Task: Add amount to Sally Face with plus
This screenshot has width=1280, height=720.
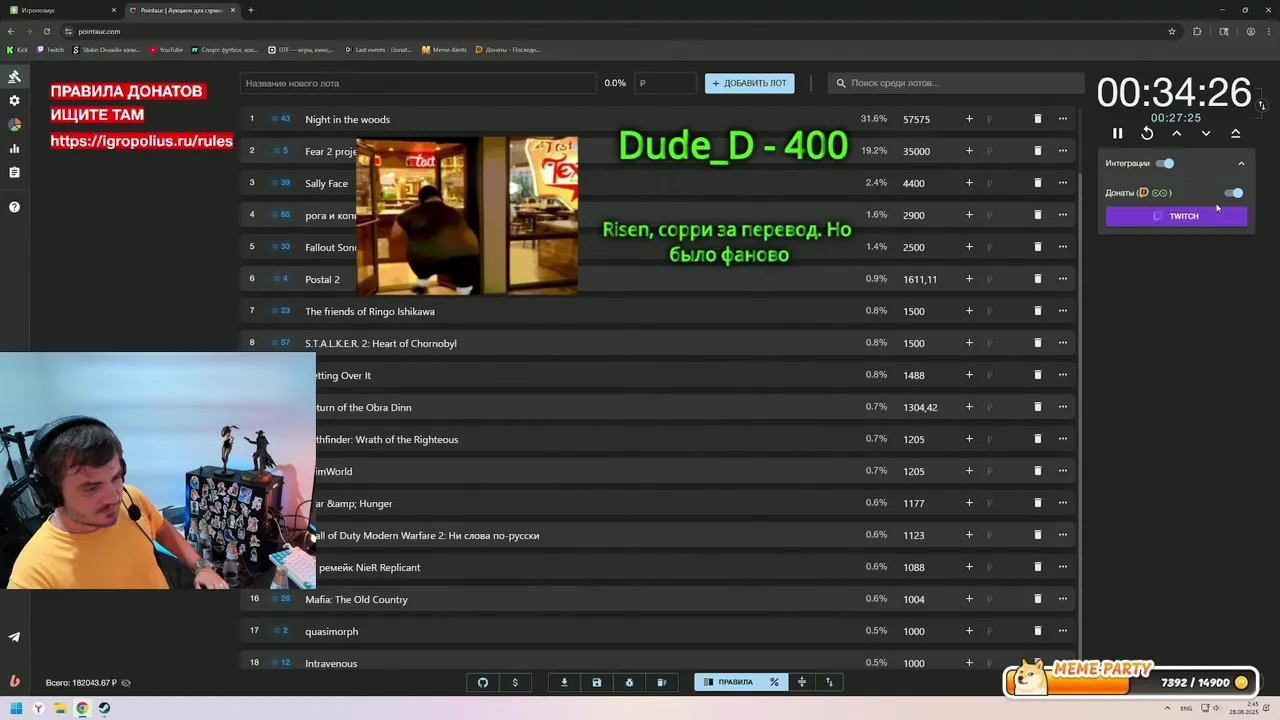Action: click(969, 183)
